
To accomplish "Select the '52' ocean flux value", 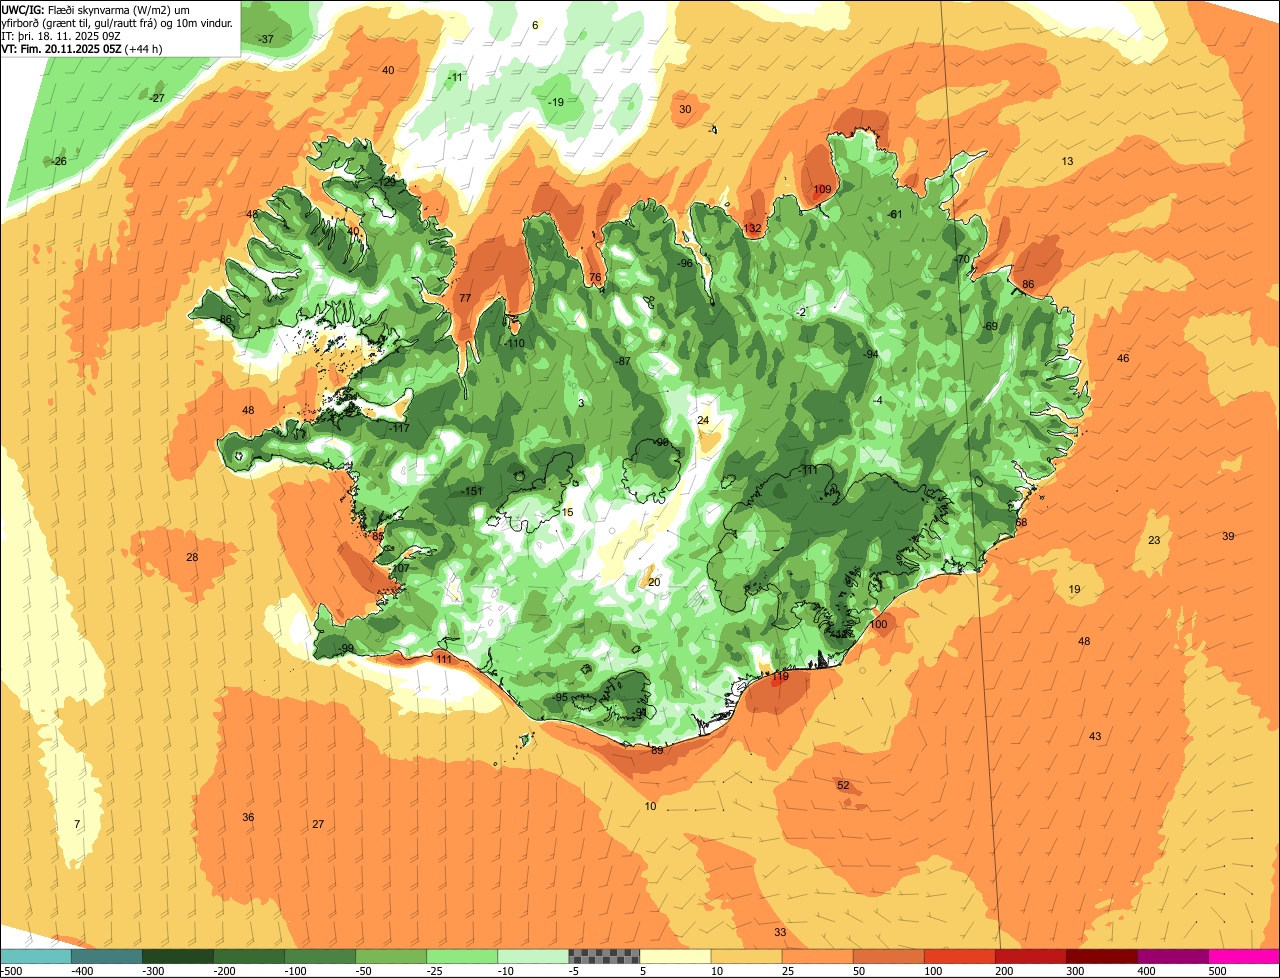I will tap(843, 786).
